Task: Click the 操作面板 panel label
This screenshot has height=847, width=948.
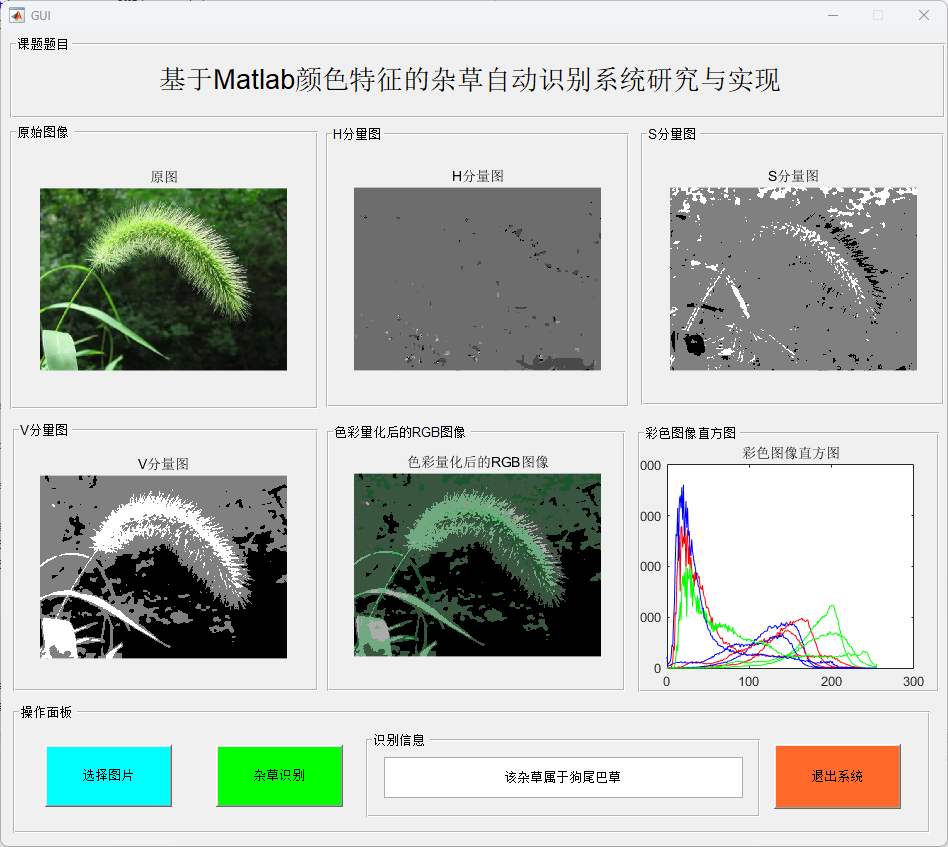Action: point(46,712)
